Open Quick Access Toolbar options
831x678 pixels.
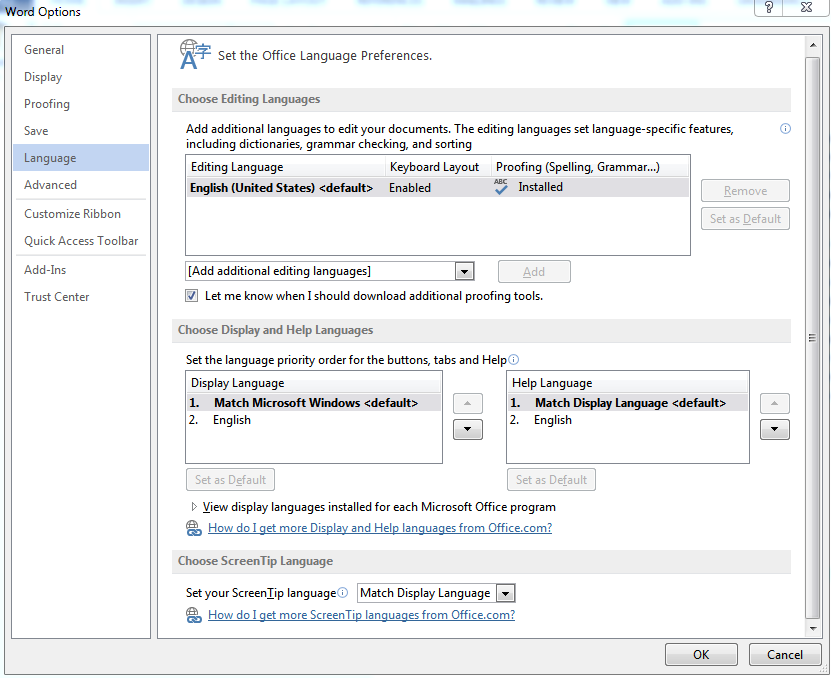click(81, 241)
